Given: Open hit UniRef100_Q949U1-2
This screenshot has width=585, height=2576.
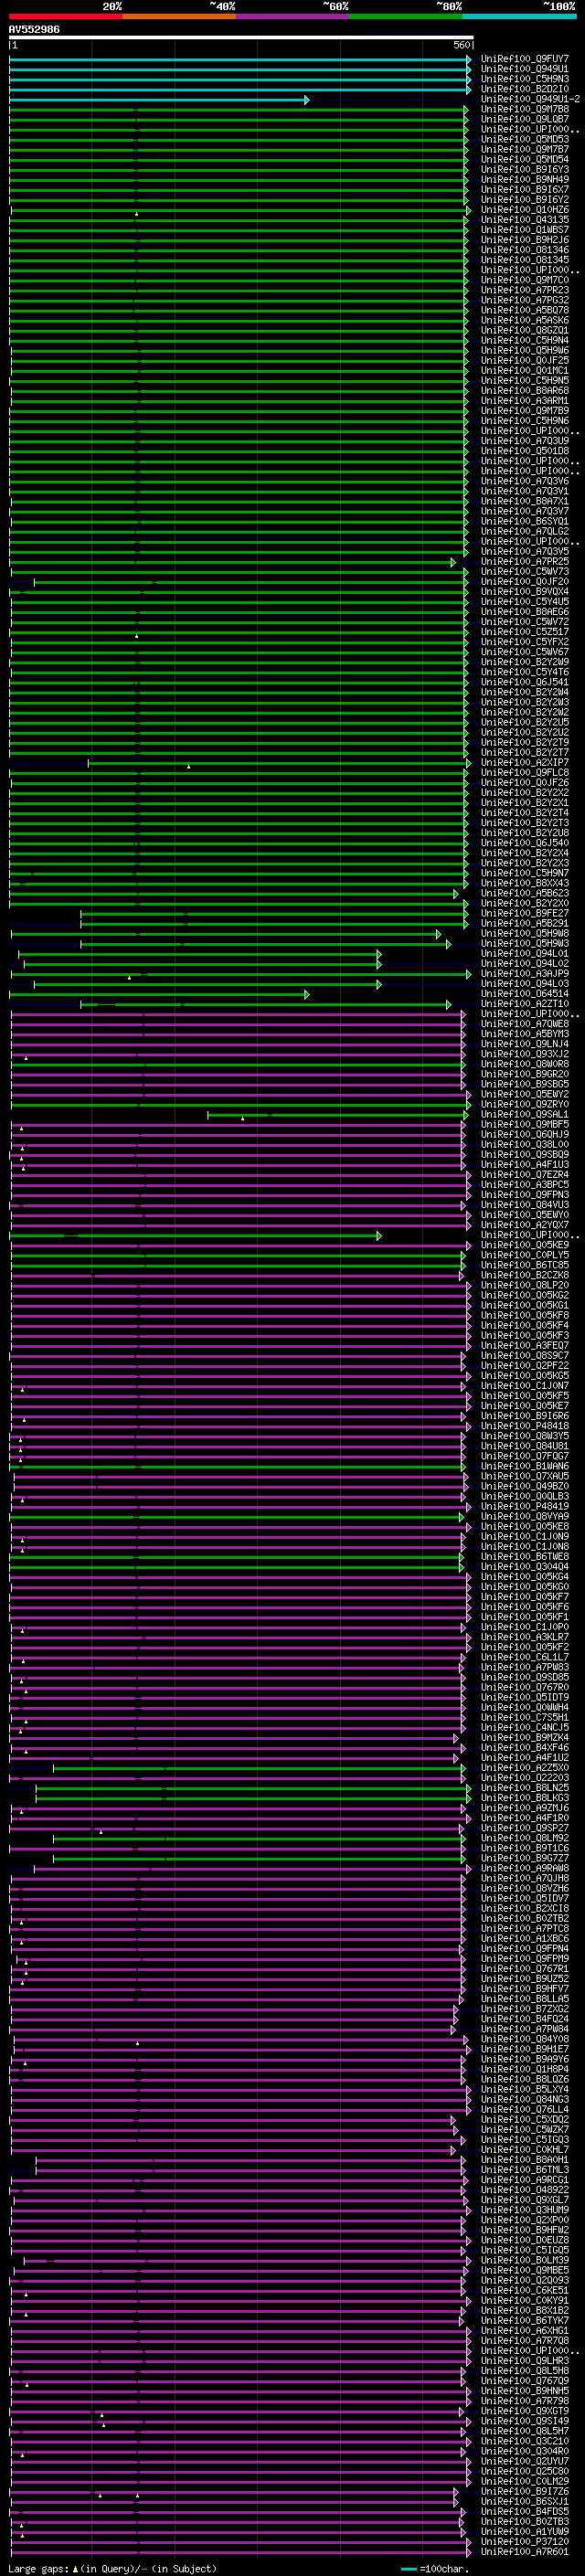Looking at the screenshot, I should point(529,99).
